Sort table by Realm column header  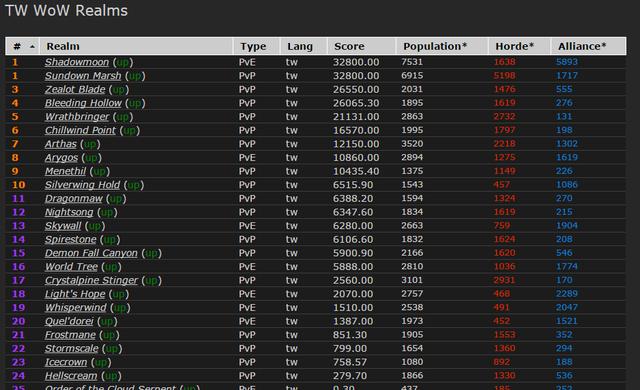click(63, 46)
